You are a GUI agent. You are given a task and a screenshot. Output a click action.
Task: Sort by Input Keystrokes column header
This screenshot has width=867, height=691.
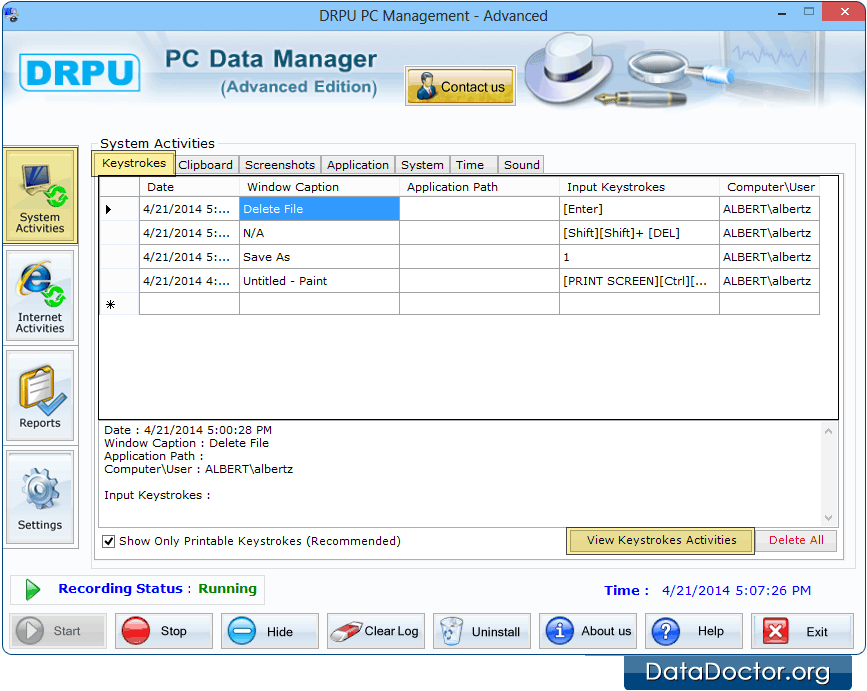(x=639, y=187)
